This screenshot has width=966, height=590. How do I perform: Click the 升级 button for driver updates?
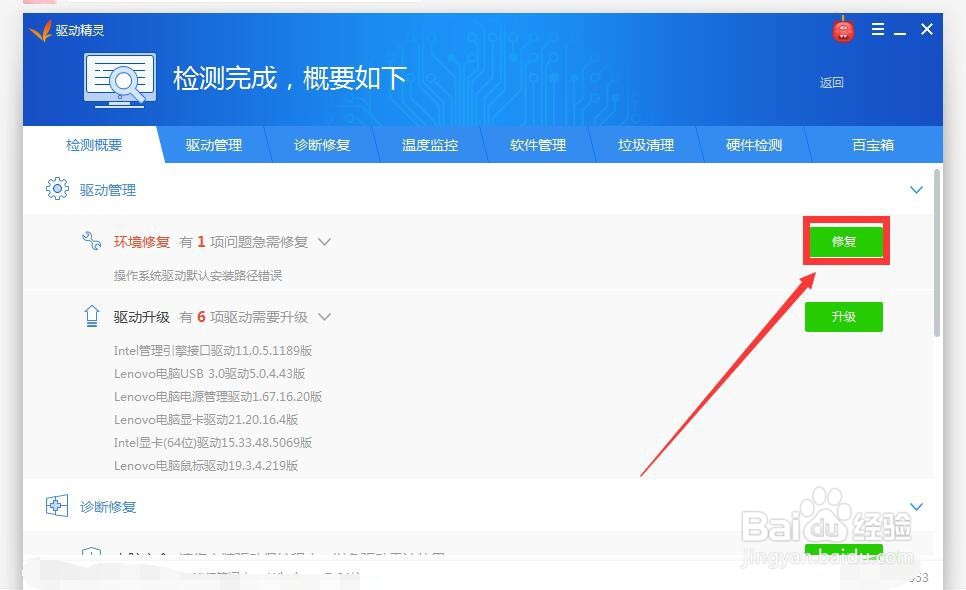(844, 316)
